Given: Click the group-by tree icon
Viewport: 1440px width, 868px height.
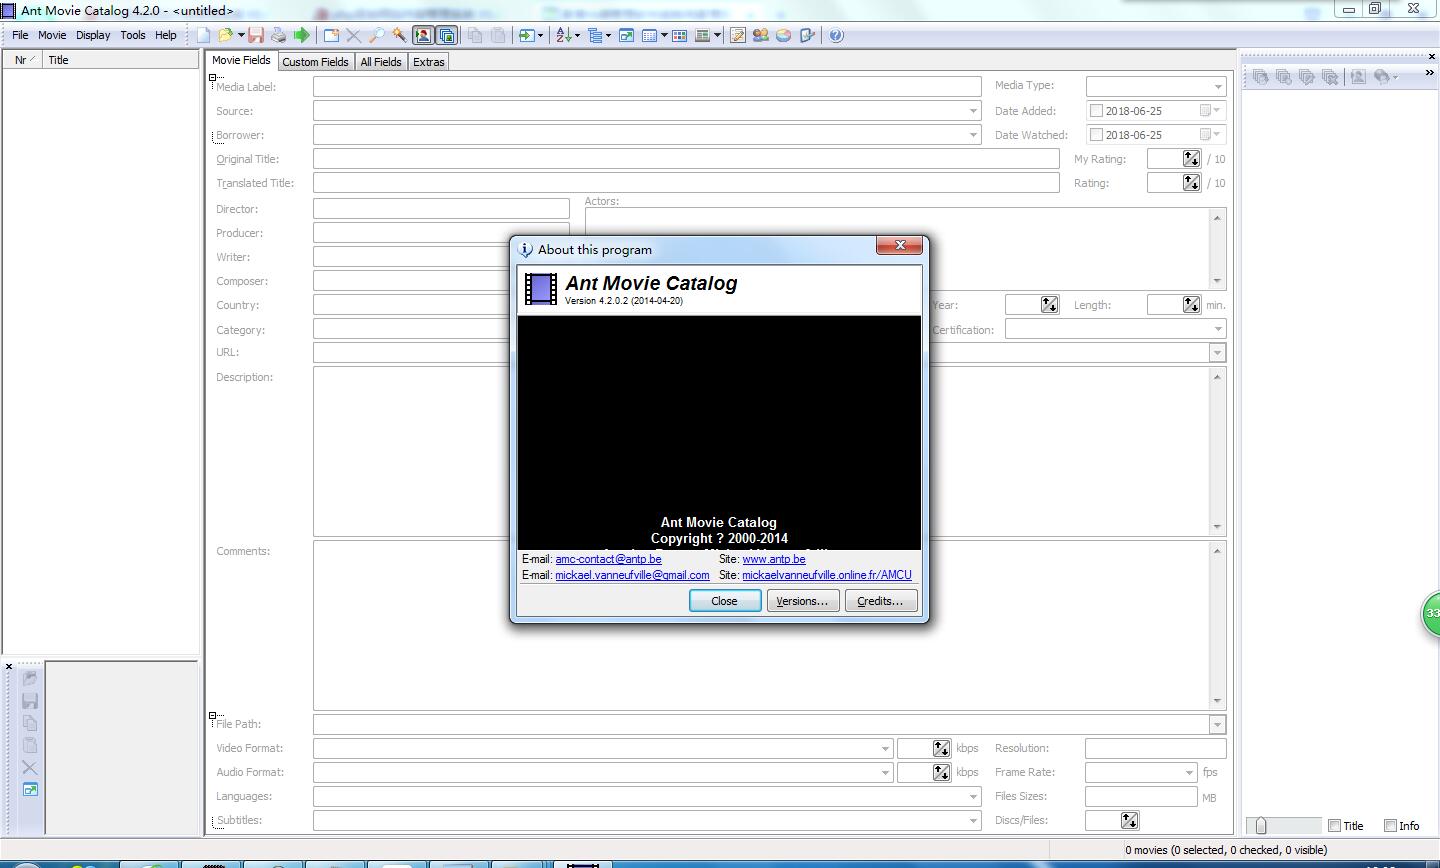Looking at the screenshot, I should 595,35.
